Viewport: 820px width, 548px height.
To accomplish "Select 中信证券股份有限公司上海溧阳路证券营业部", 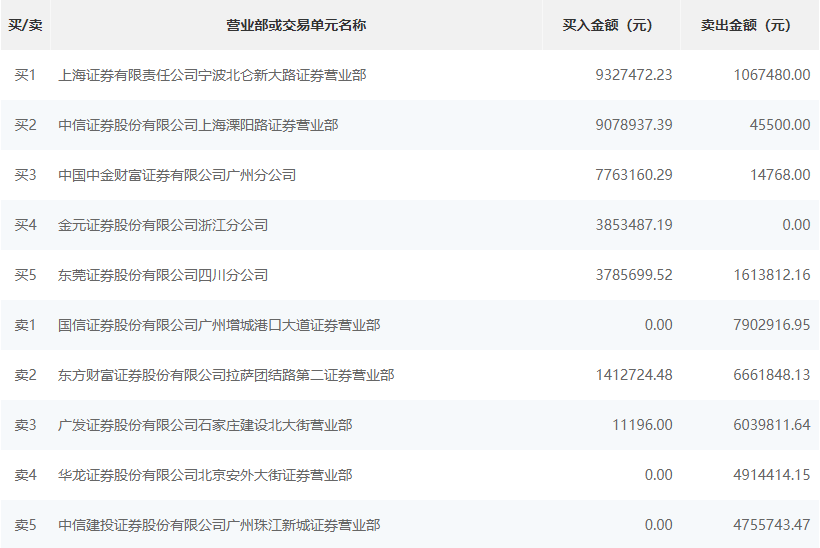I will point(198,125).
